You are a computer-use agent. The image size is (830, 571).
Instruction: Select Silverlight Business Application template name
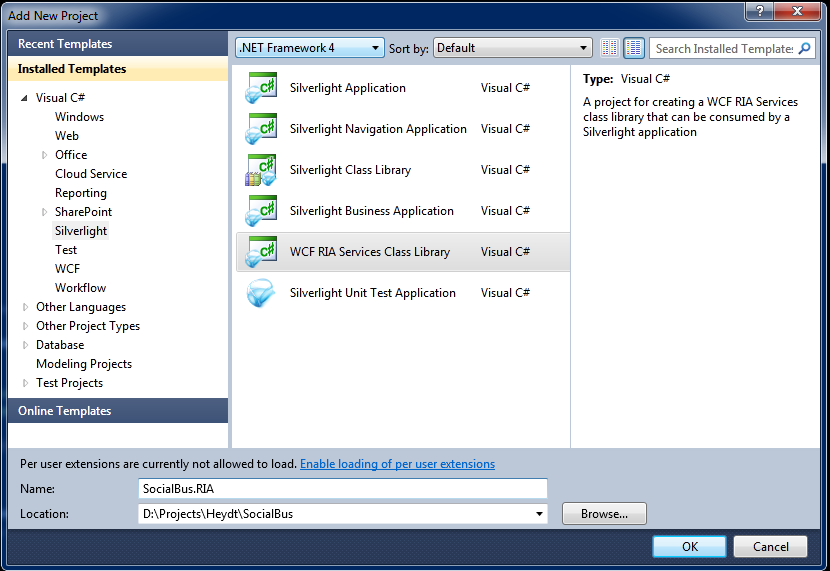click(x=372, y=211)
